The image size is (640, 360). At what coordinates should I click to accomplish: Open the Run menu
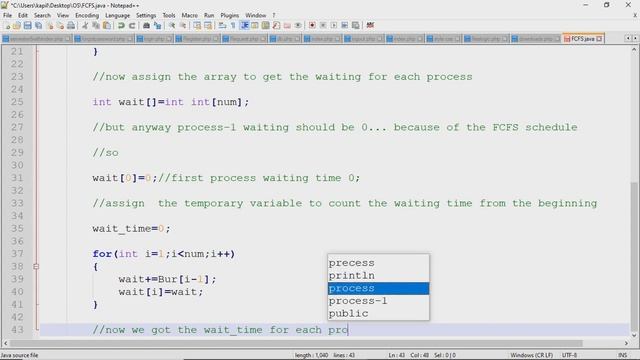coord(209,15)
